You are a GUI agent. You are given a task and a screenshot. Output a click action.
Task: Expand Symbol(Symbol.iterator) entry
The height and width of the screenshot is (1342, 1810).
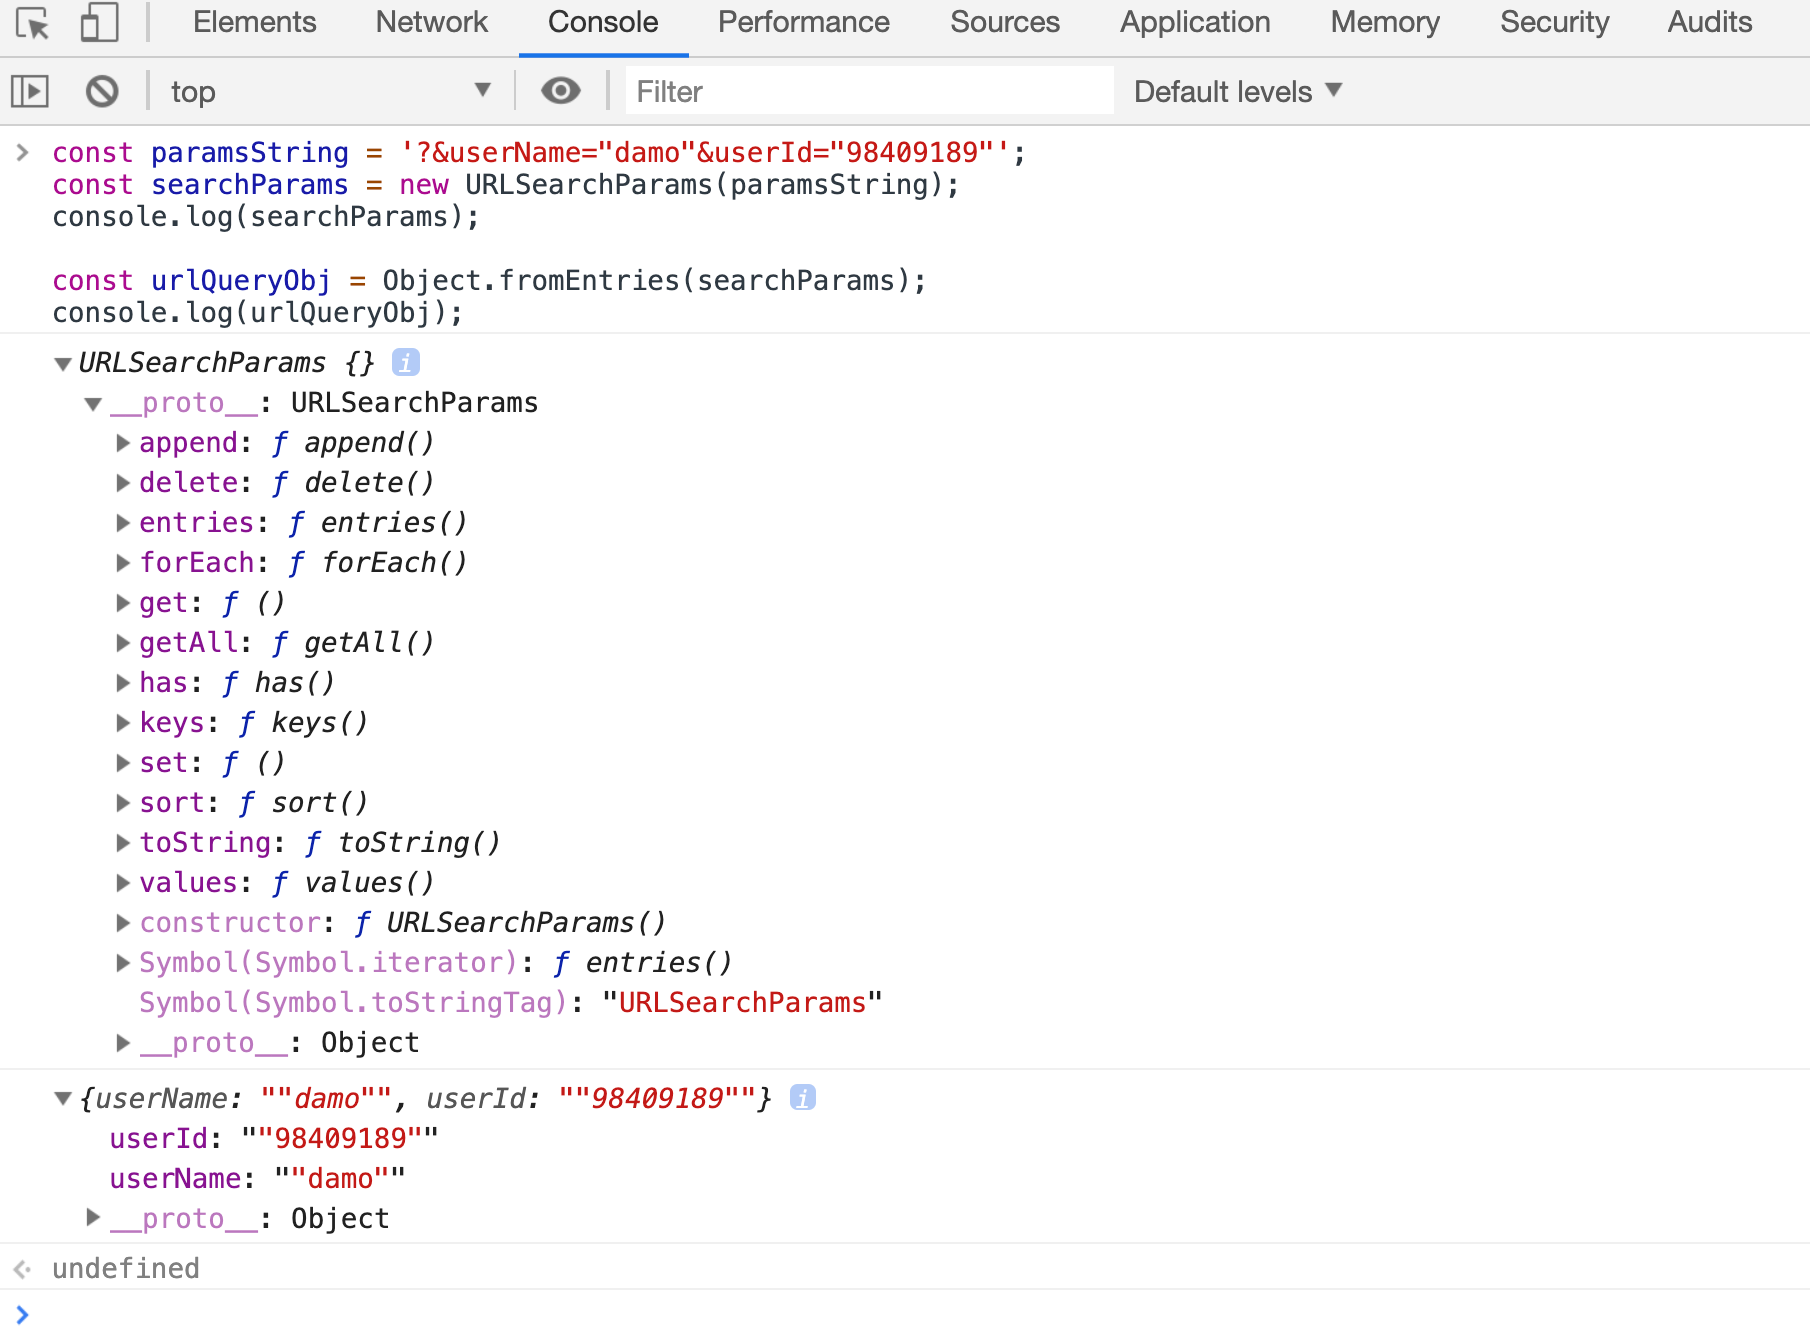[x=123, y=963]
